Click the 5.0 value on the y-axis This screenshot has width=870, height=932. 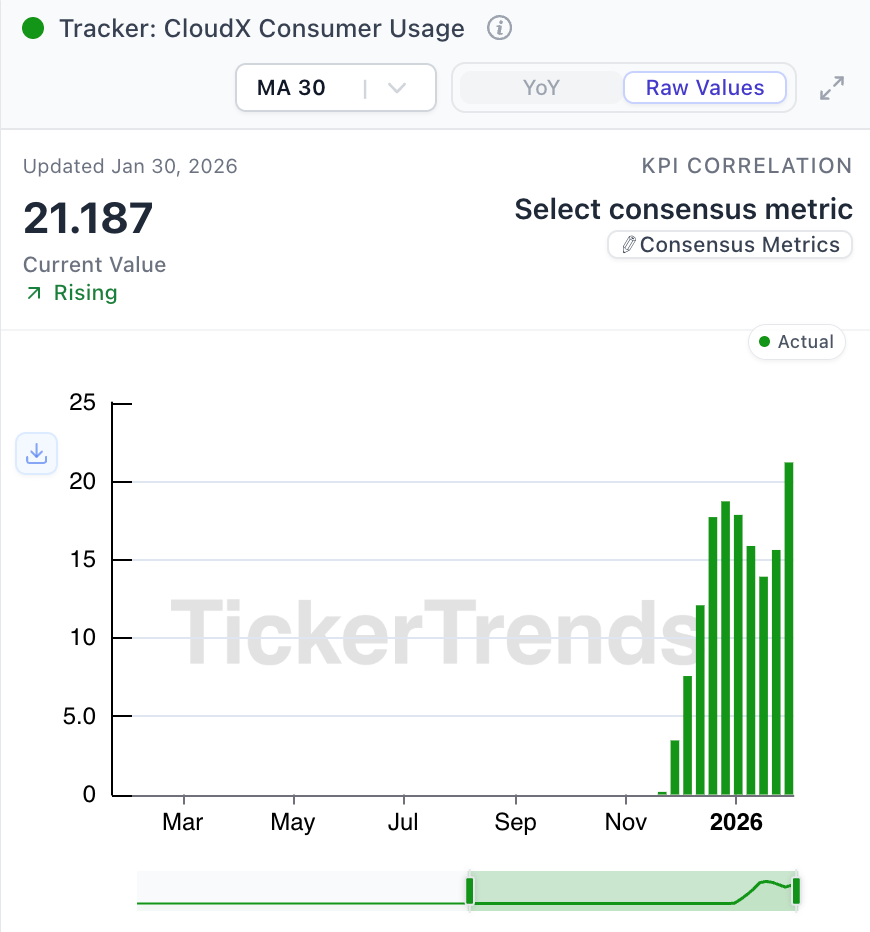click(79, 716)
